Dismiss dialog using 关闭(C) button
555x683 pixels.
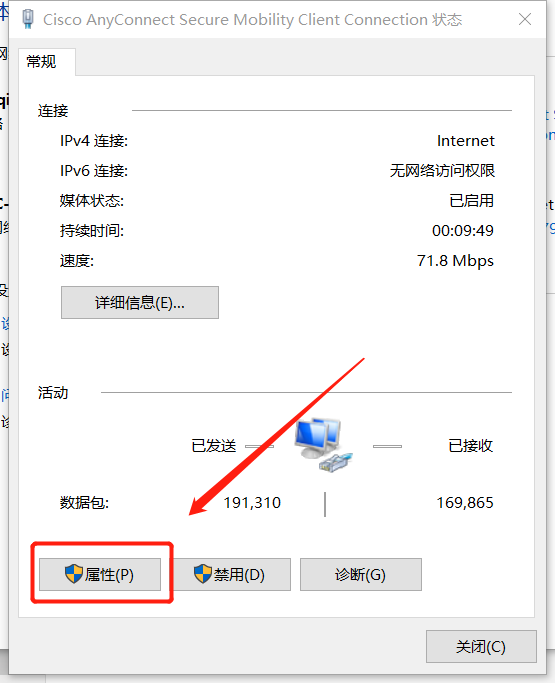tap(481, 646)
